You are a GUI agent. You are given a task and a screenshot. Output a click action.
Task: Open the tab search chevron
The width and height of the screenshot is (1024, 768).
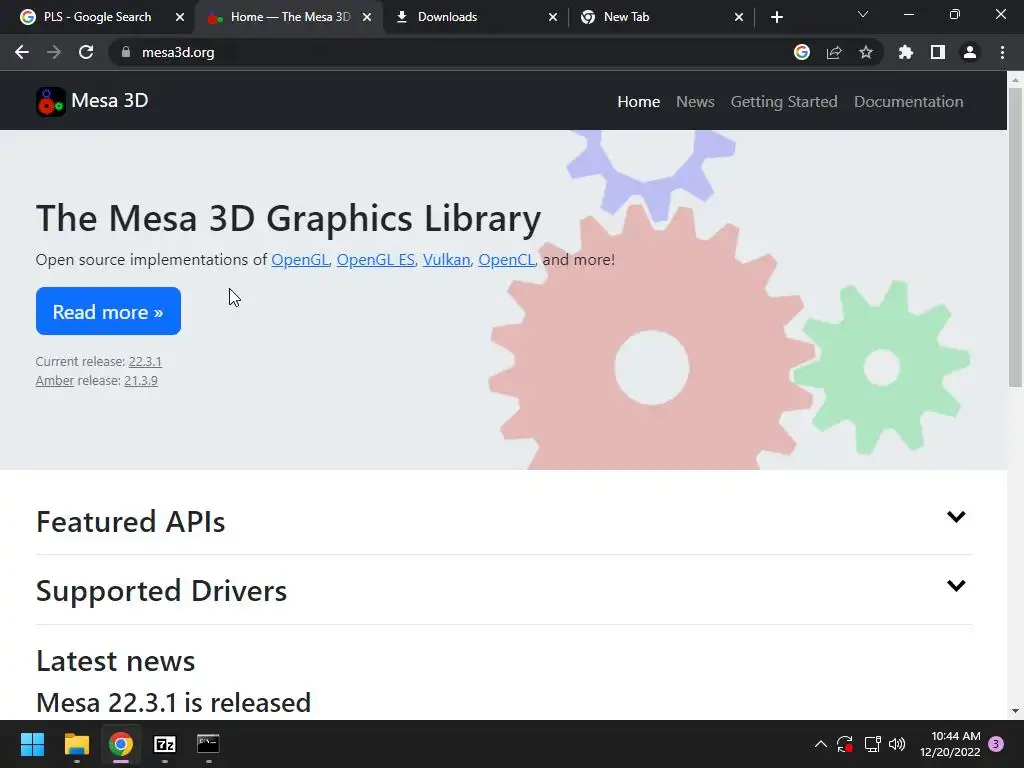coord(863,14)
